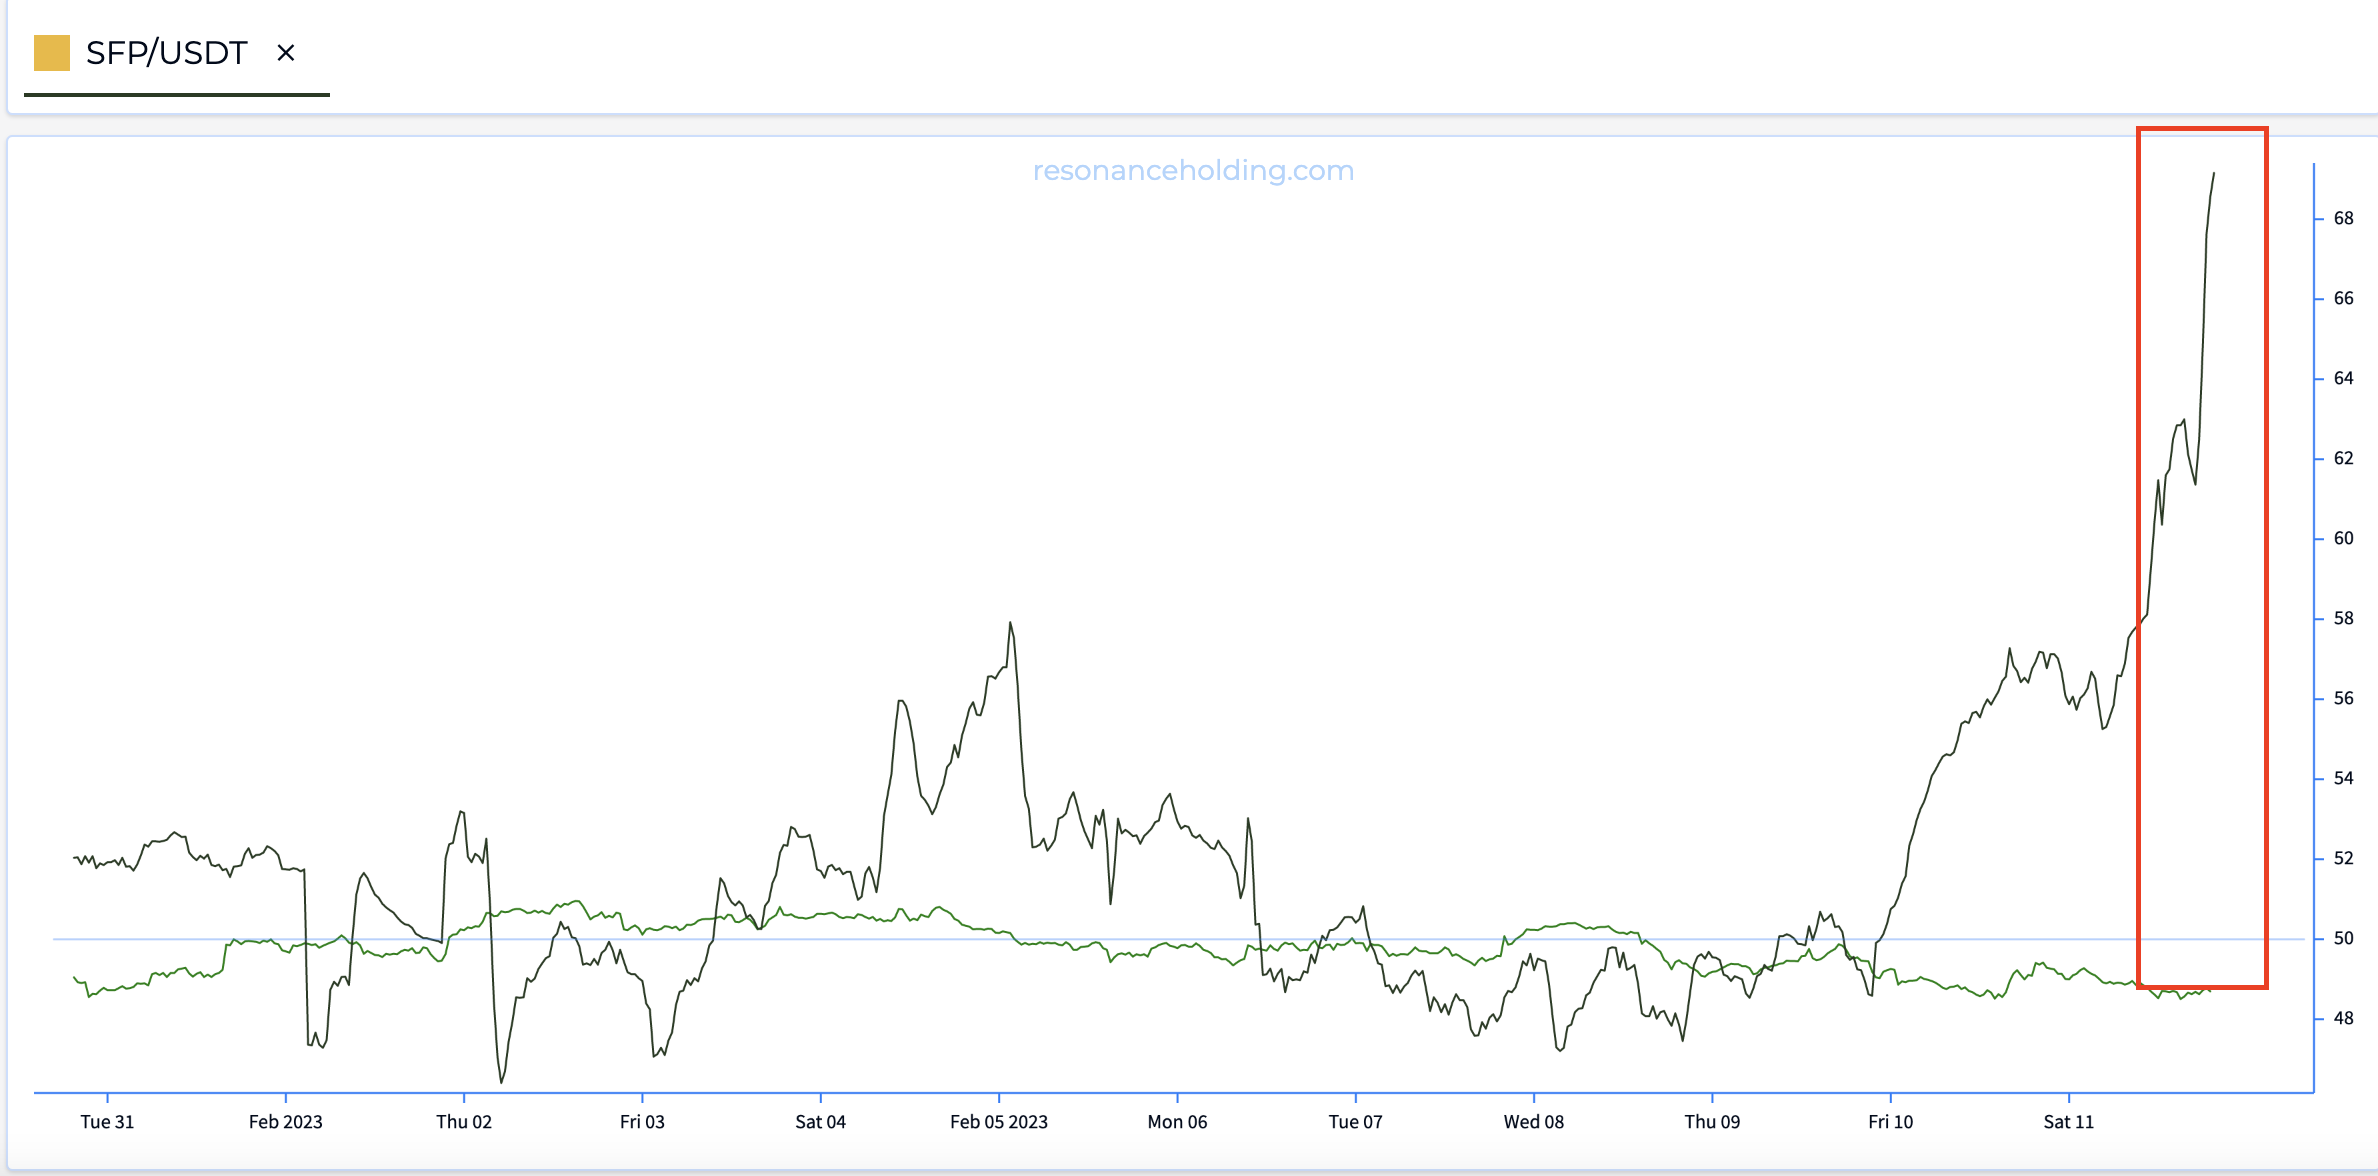Screen dimensions: 2378x1176
Task: Open the resonanceholding.com watermark link
Action: tap(1193, 170)
